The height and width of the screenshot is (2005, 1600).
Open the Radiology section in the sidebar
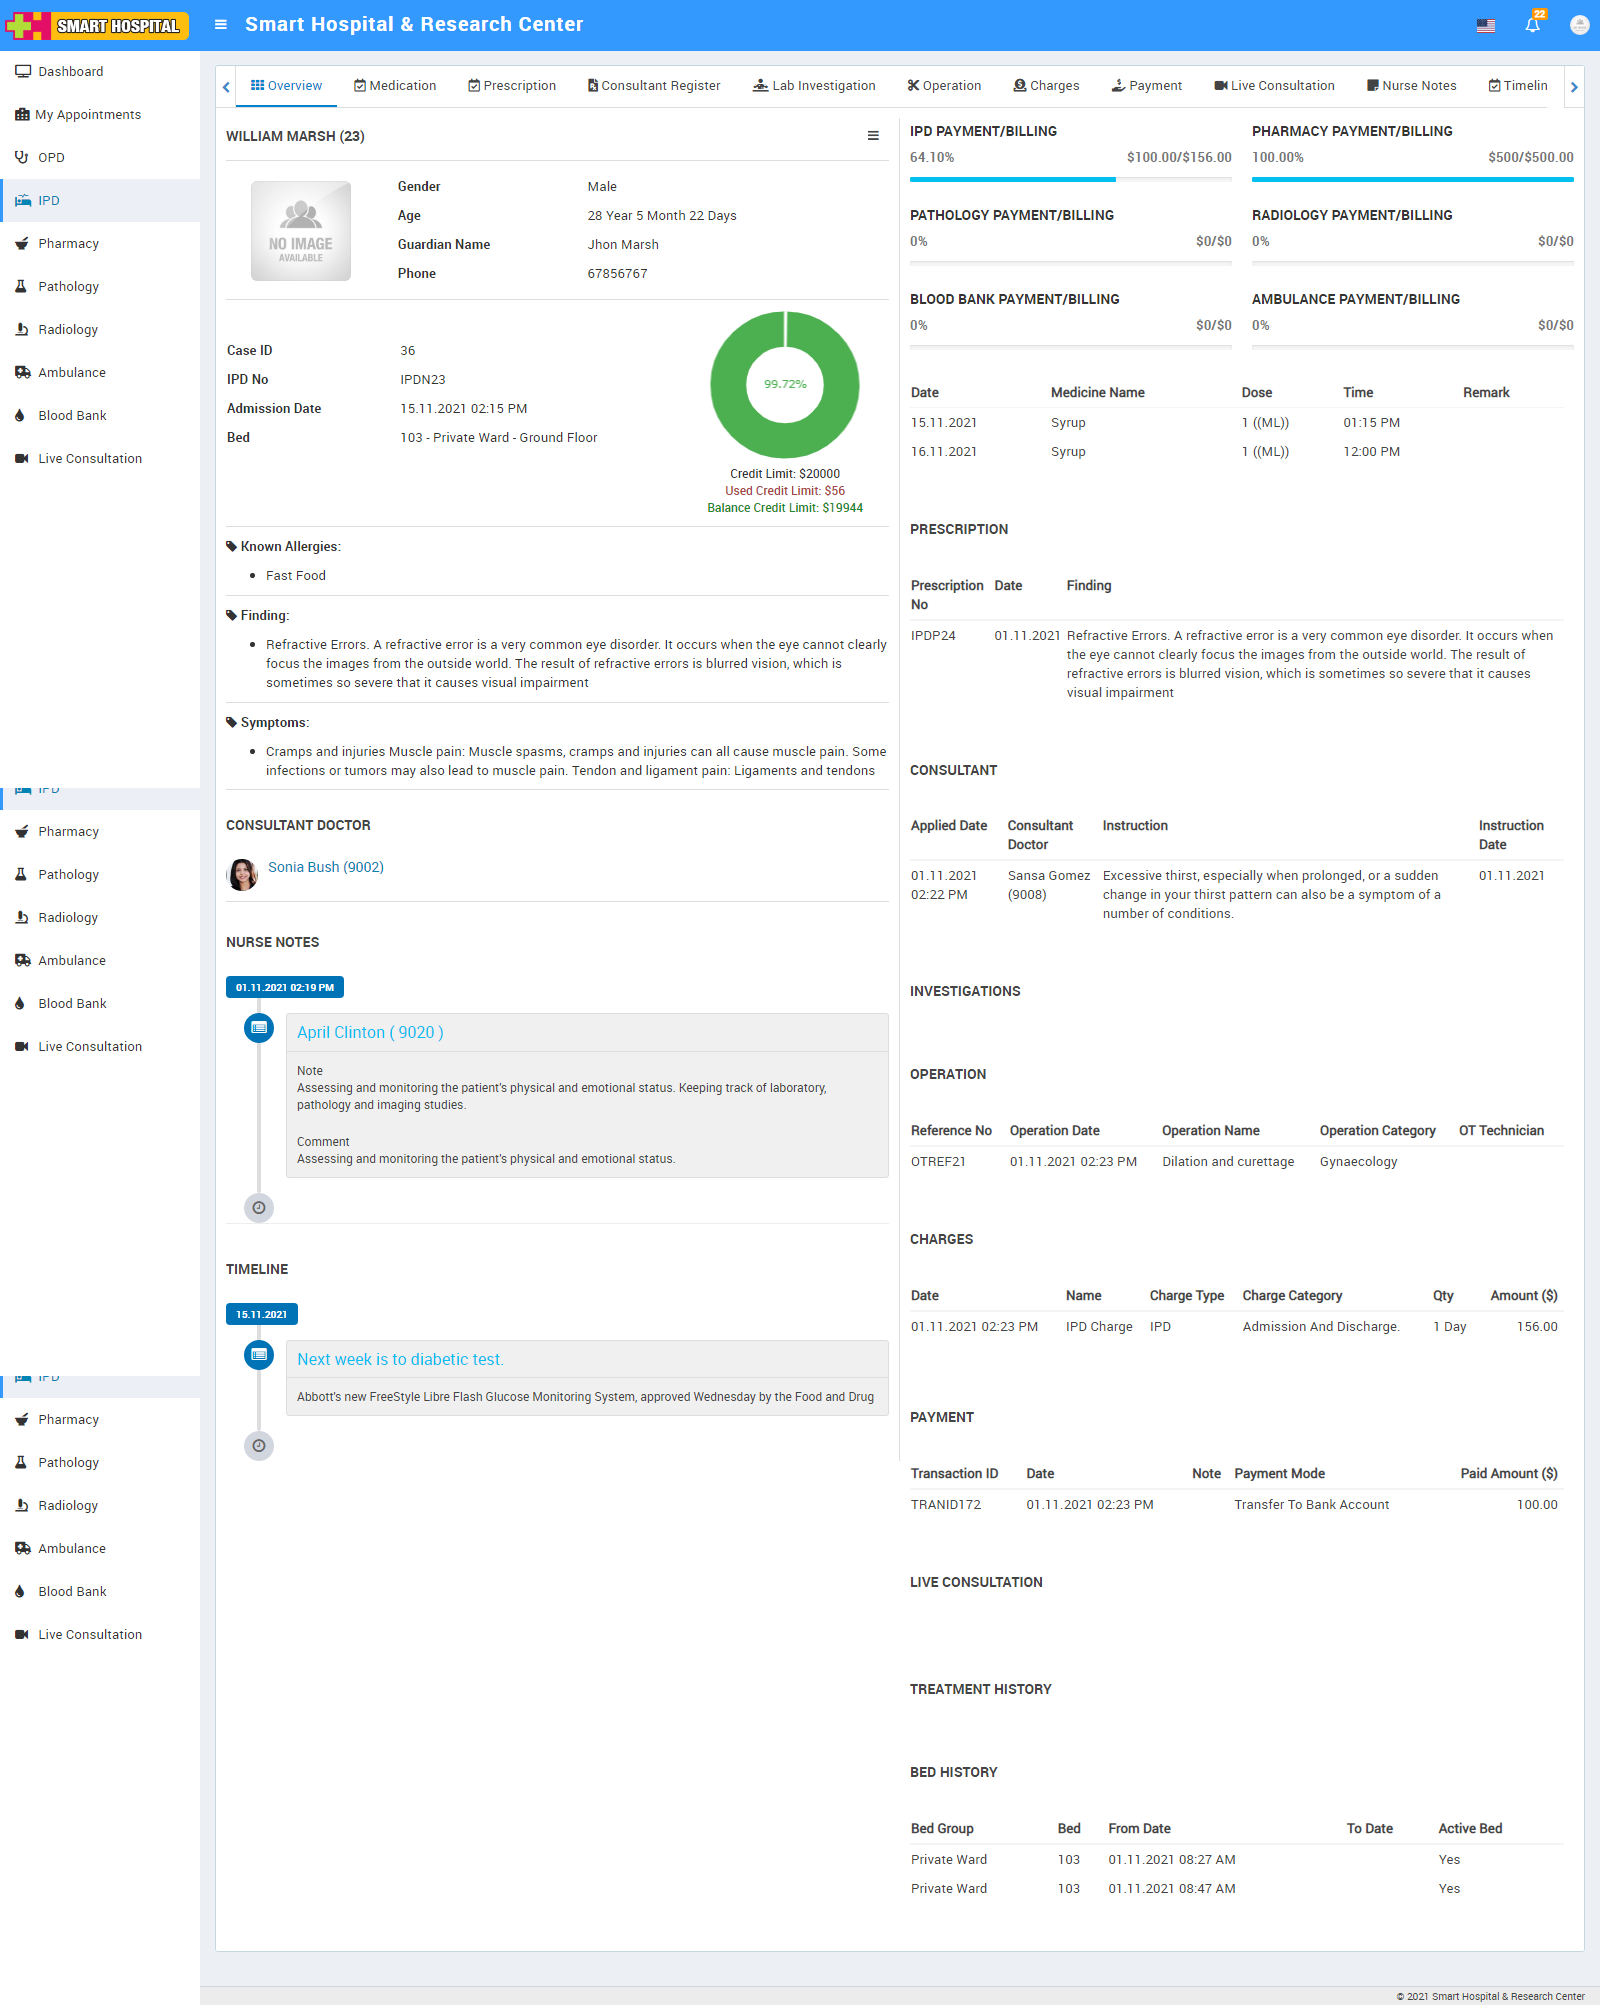[x=67, y=329]
